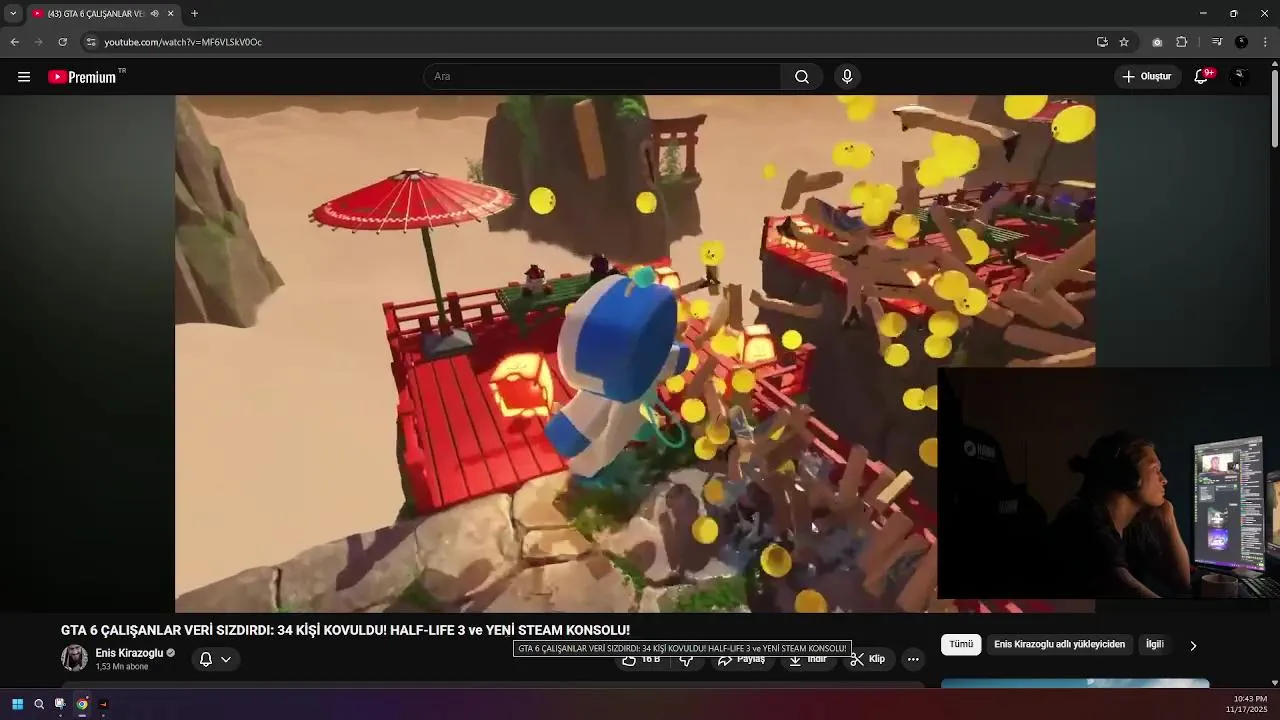Click the install app icon in address bar
The image size is (1280, 720).
[x=1102, y=42]
